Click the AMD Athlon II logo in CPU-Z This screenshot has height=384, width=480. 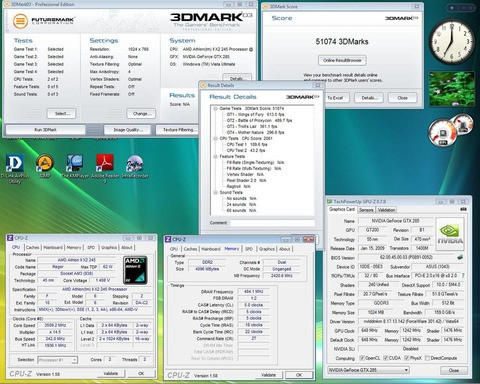pos(135,270)
